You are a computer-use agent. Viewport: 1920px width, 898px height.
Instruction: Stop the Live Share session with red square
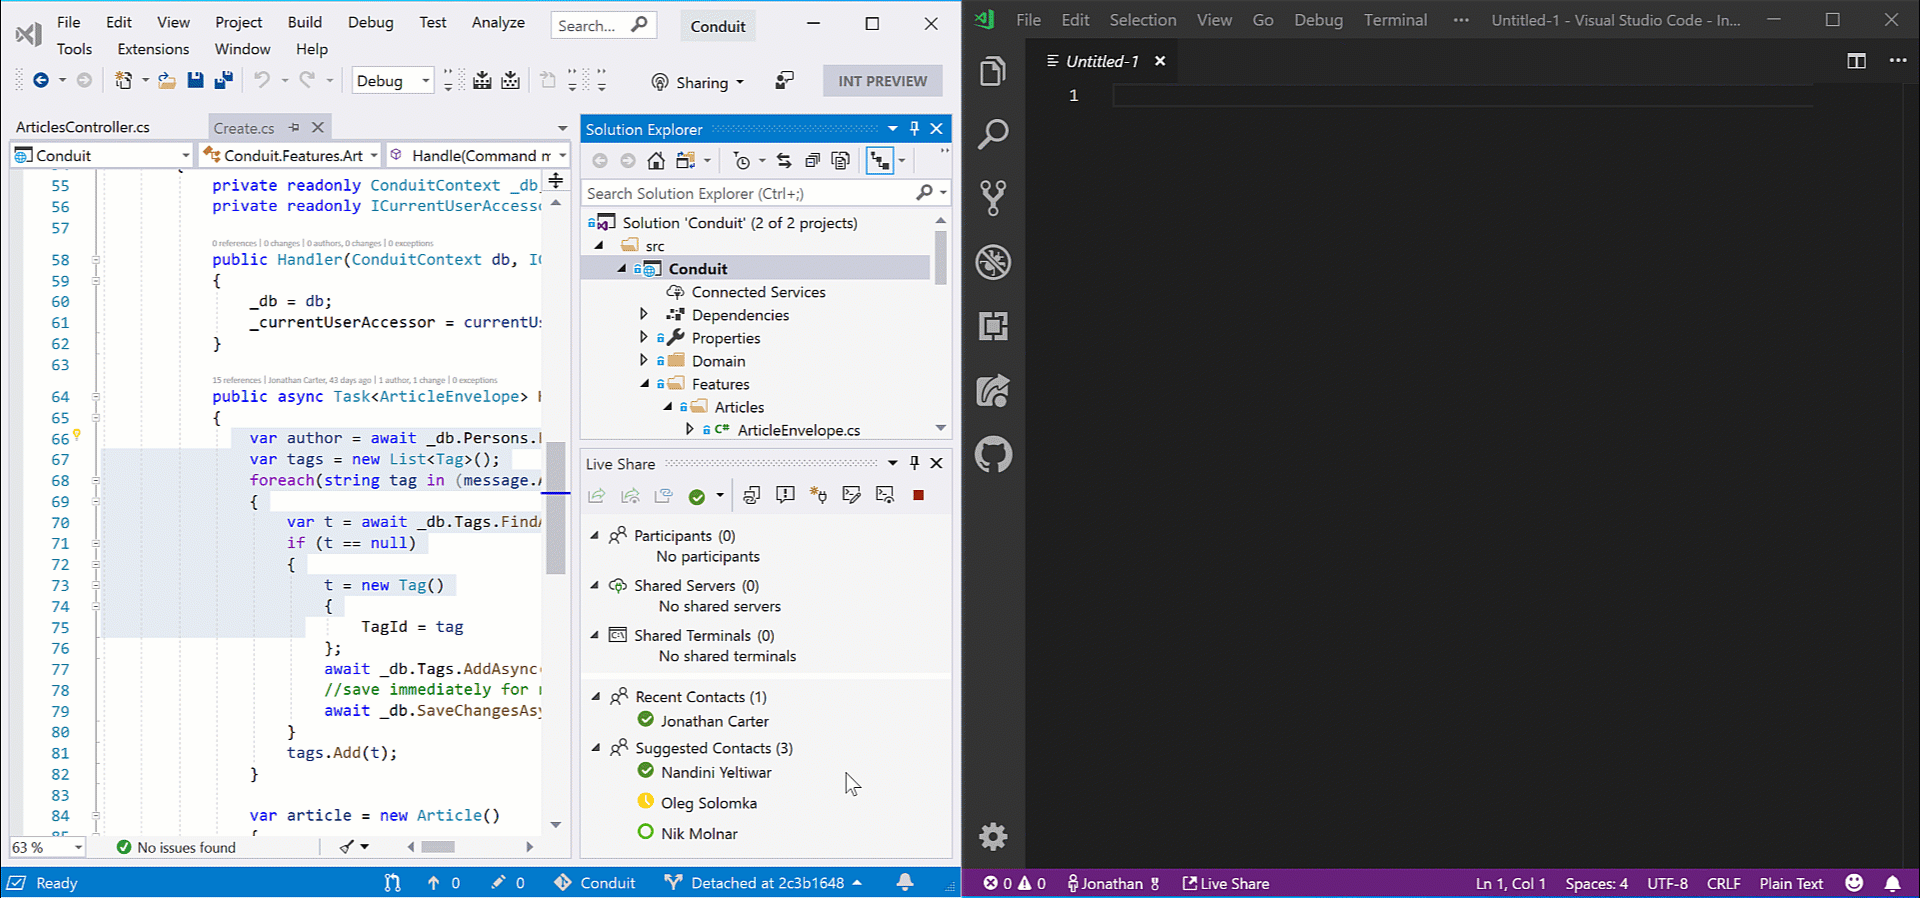pyautogui.click(x=918, y=495)
